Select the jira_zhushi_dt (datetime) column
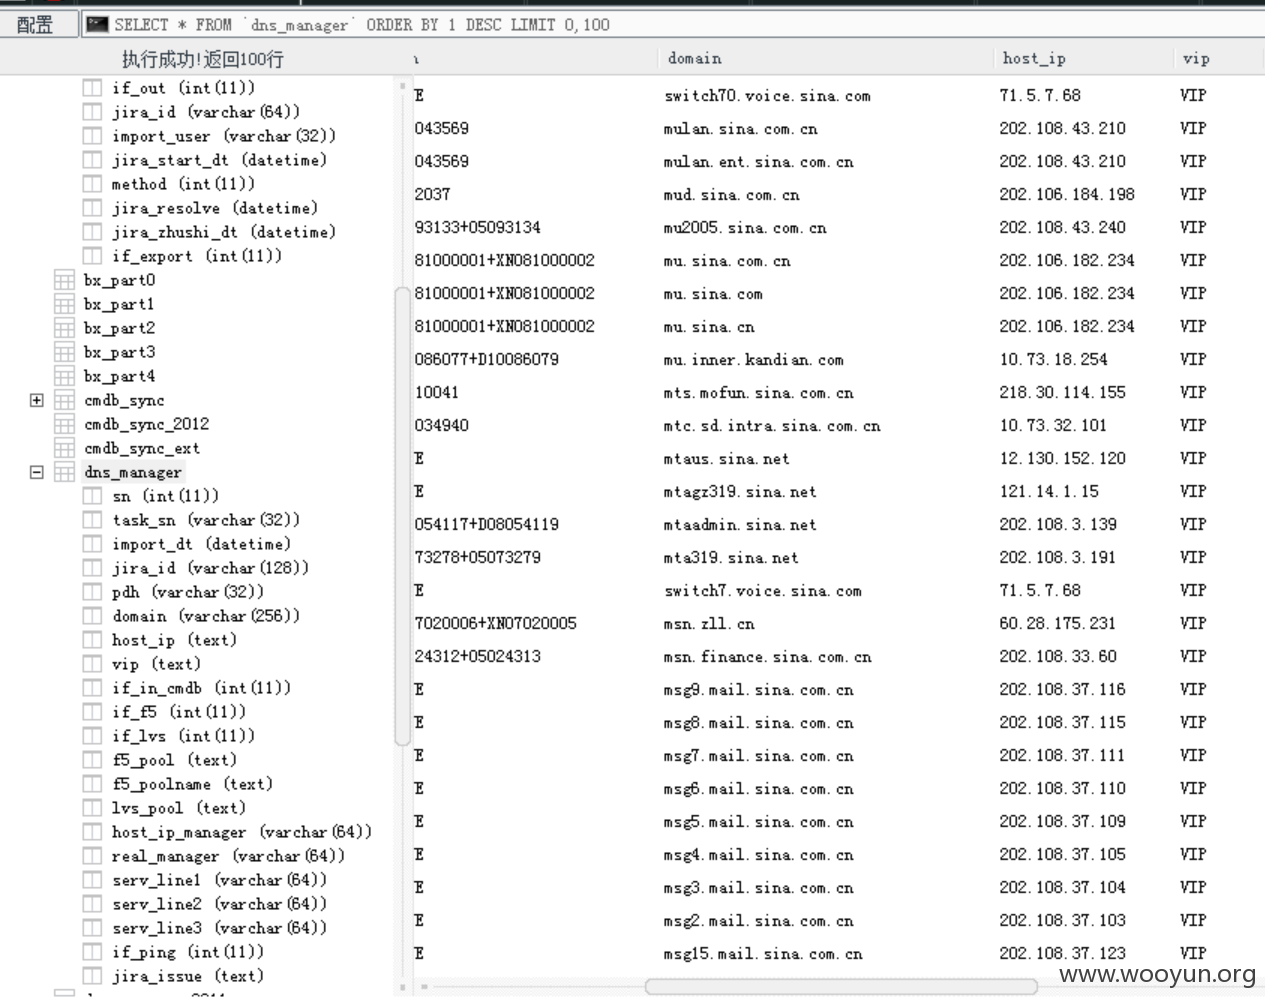 pos(223,232)
